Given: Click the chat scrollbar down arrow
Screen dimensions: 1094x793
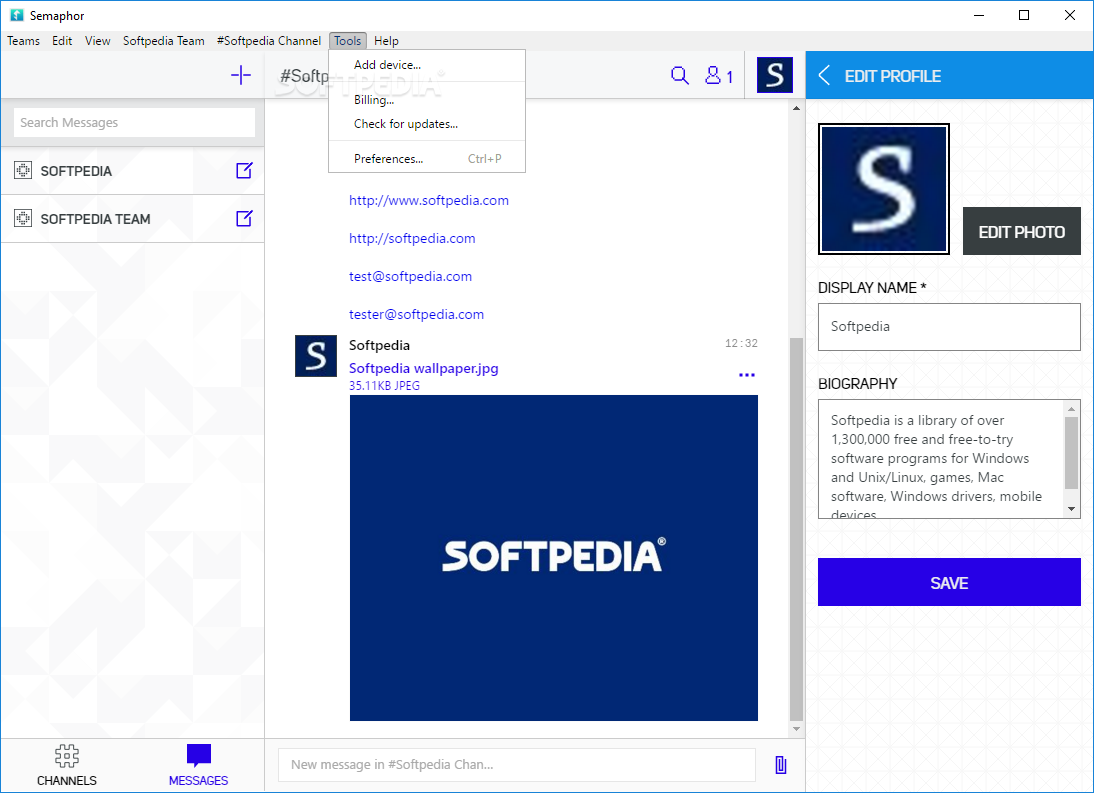Looking at the screenshot, I should pyautogui.click(x=796, y=729).
